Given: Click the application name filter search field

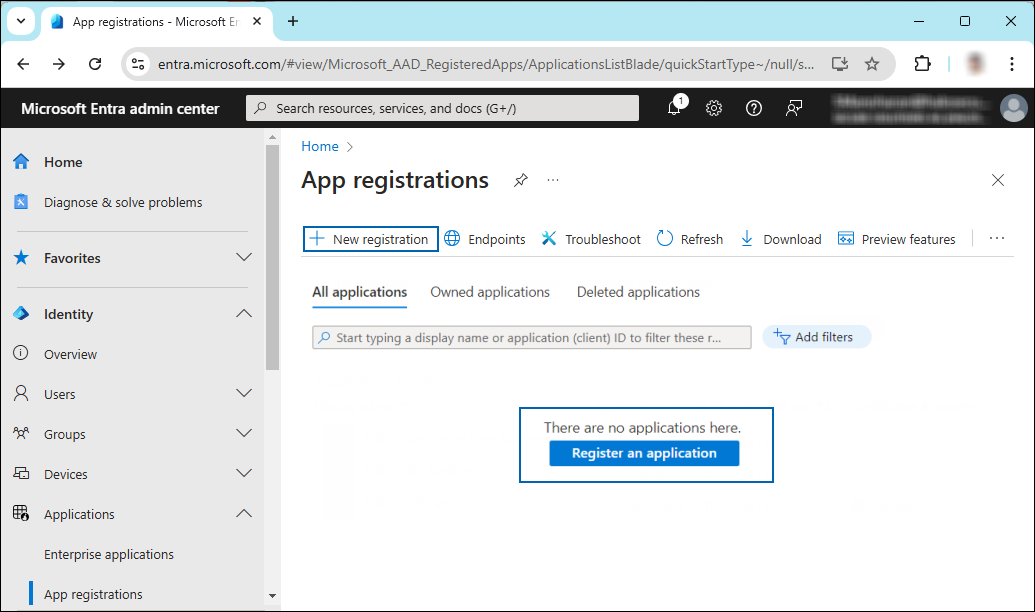Looking at the screenshot, I should 531,337.
